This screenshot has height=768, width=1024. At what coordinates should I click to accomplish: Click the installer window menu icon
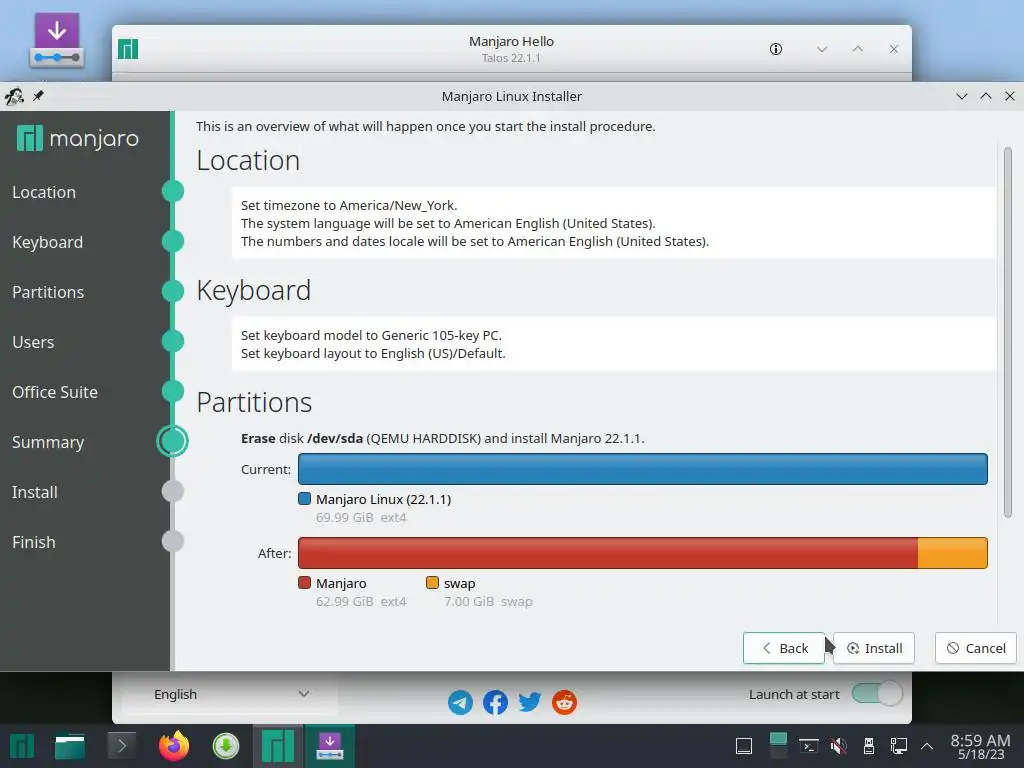14,97
